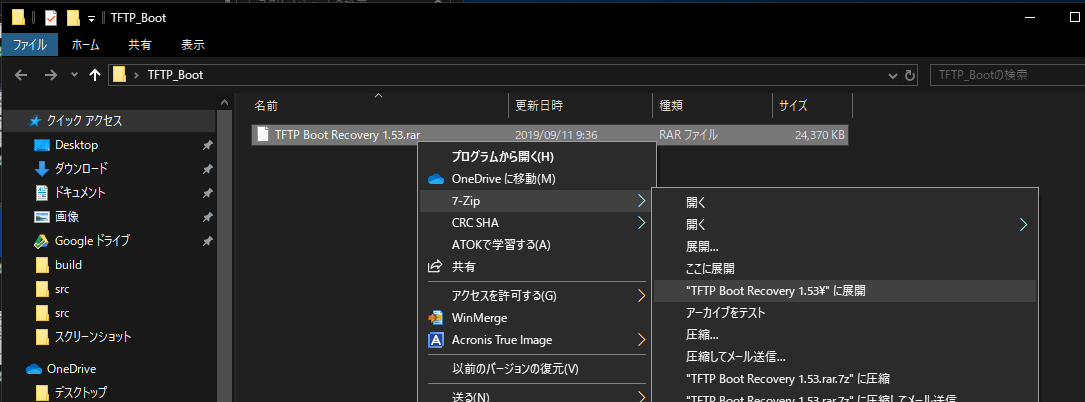
Task: Click the 画像 pin icon
Action: pos(207,217)
